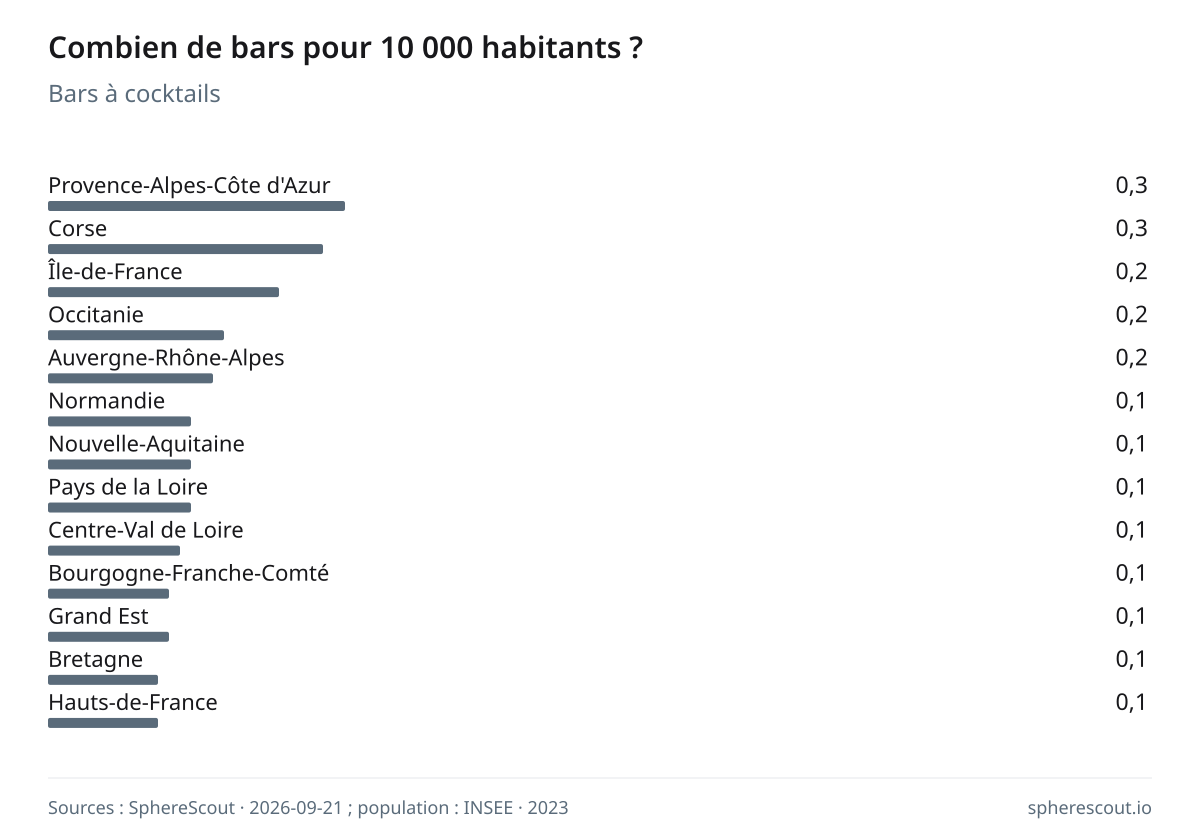Open the spherescout.io link
This screenshot has width=1200, height=840.
[x=1089, y=808]
